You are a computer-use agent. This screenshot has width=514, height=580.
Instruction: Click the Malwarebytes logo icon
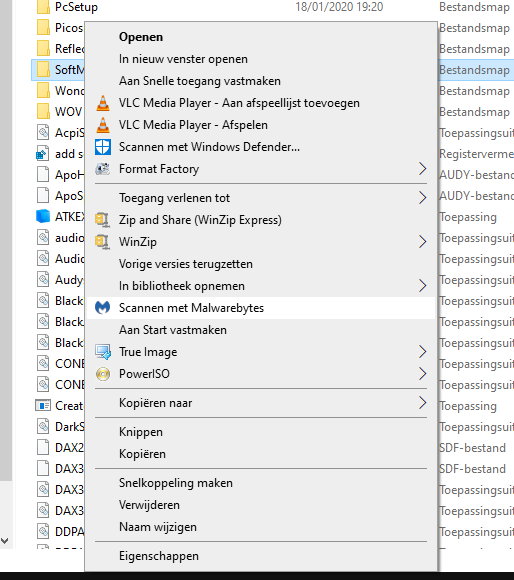102,308
